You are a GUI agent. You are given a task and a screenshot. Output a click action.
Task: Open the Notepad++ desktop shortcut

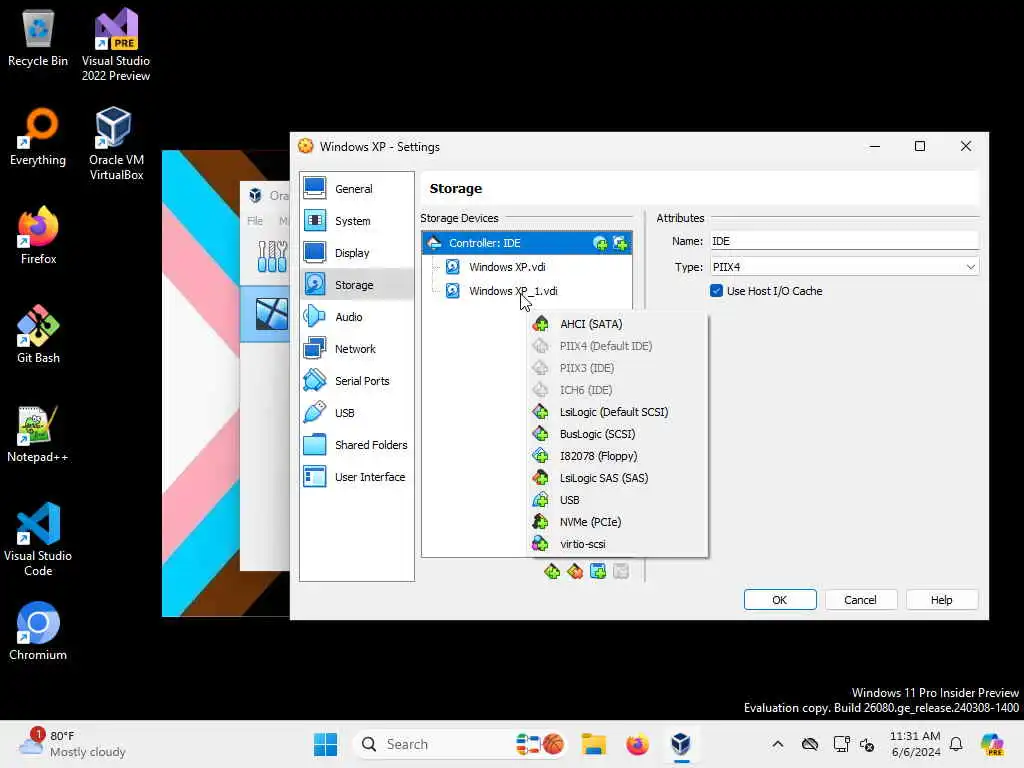(38, 434)
